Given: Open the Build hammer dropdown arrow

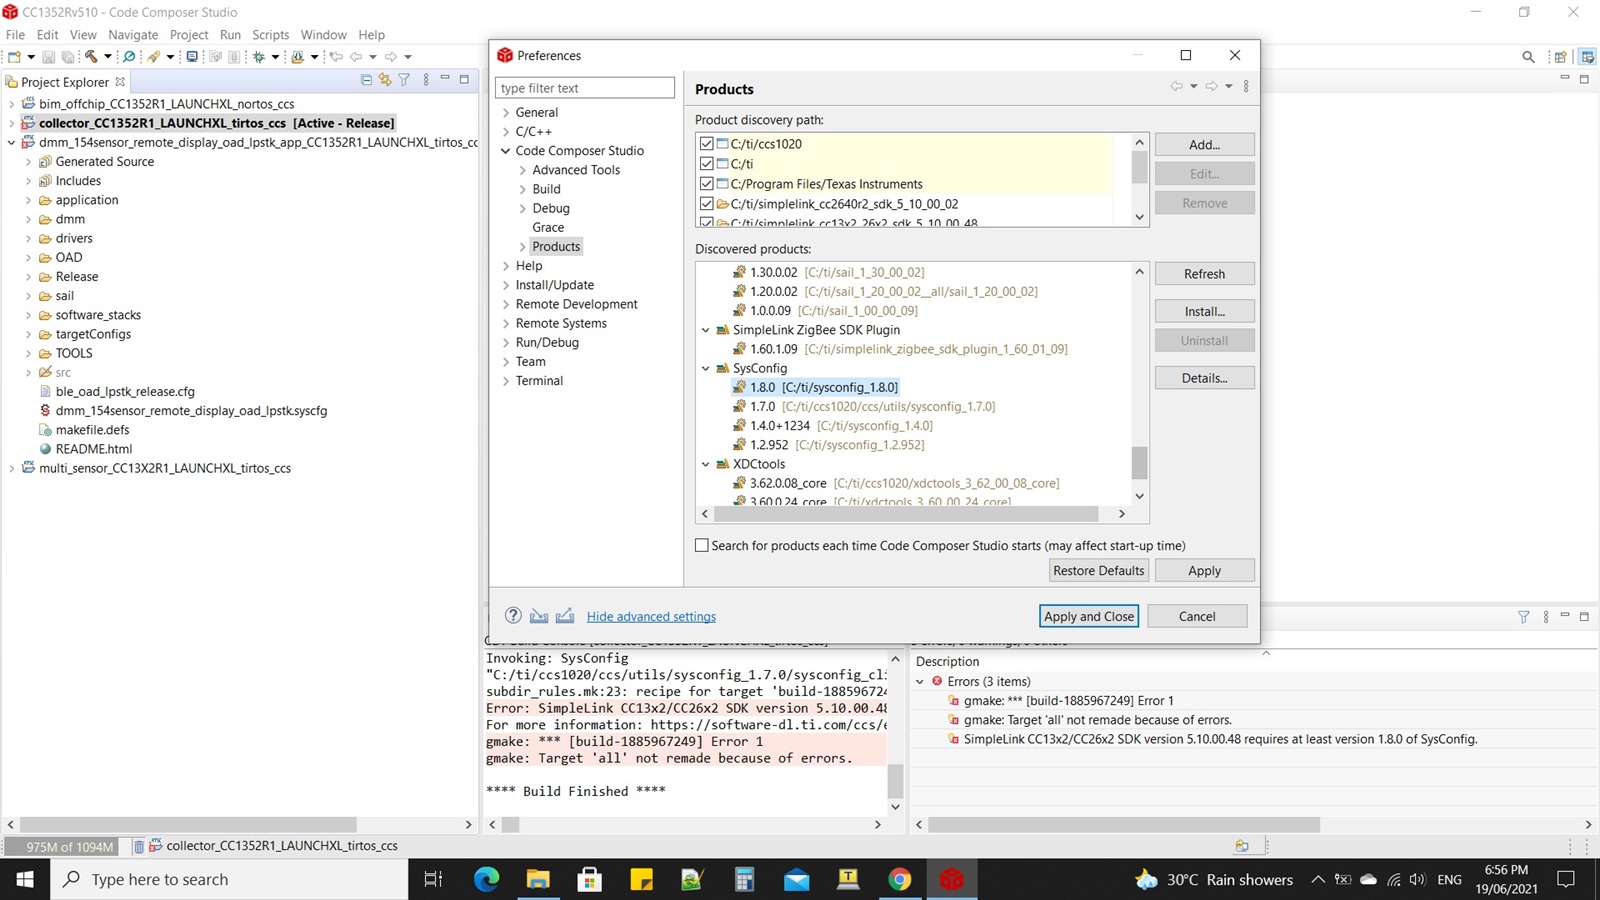Looking at the screenshot, I should click(108, 57).
